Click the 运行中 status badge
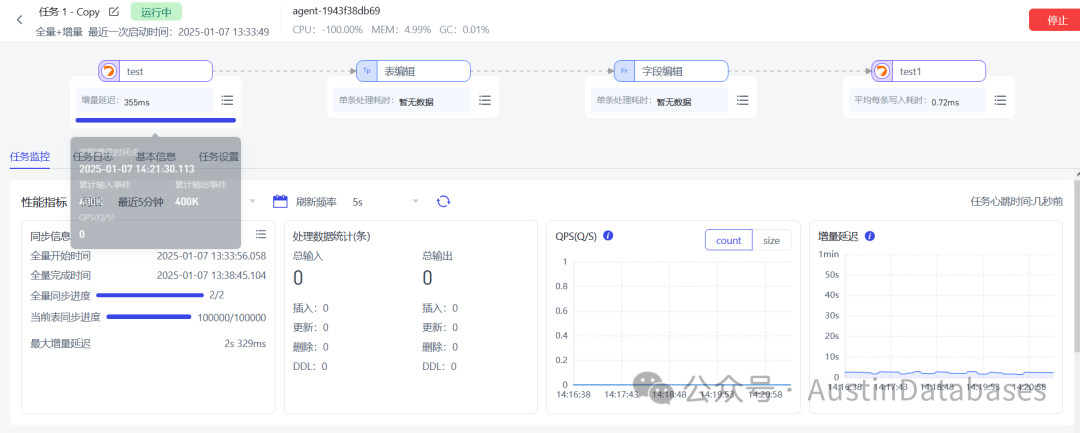Viewport: 1080px width, 433px height. pos(156,12)
